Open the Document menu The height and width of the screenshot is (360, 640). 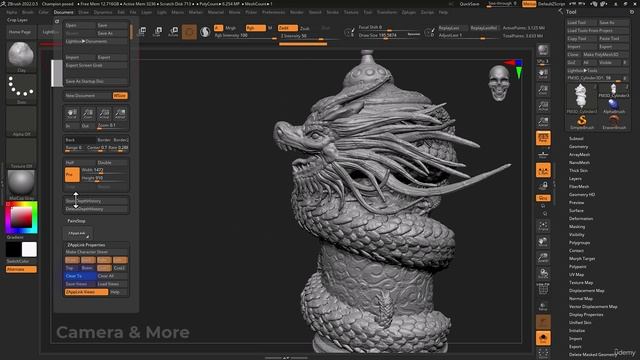coord(63,12)
